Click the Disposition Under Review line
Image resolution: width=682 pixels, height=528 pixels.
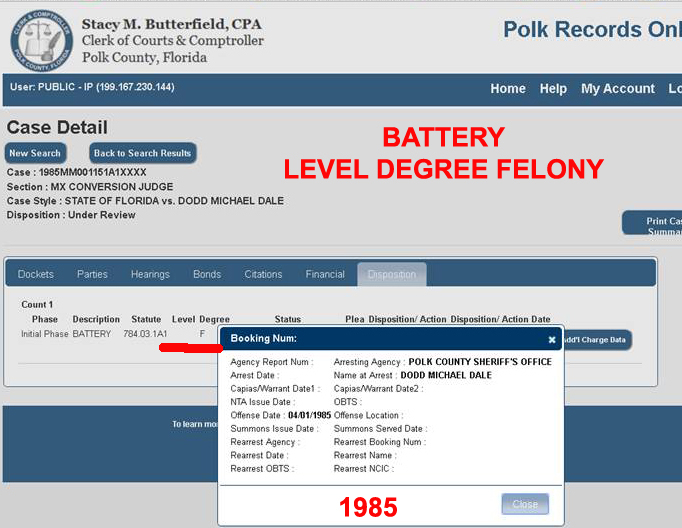click(71, 215)
